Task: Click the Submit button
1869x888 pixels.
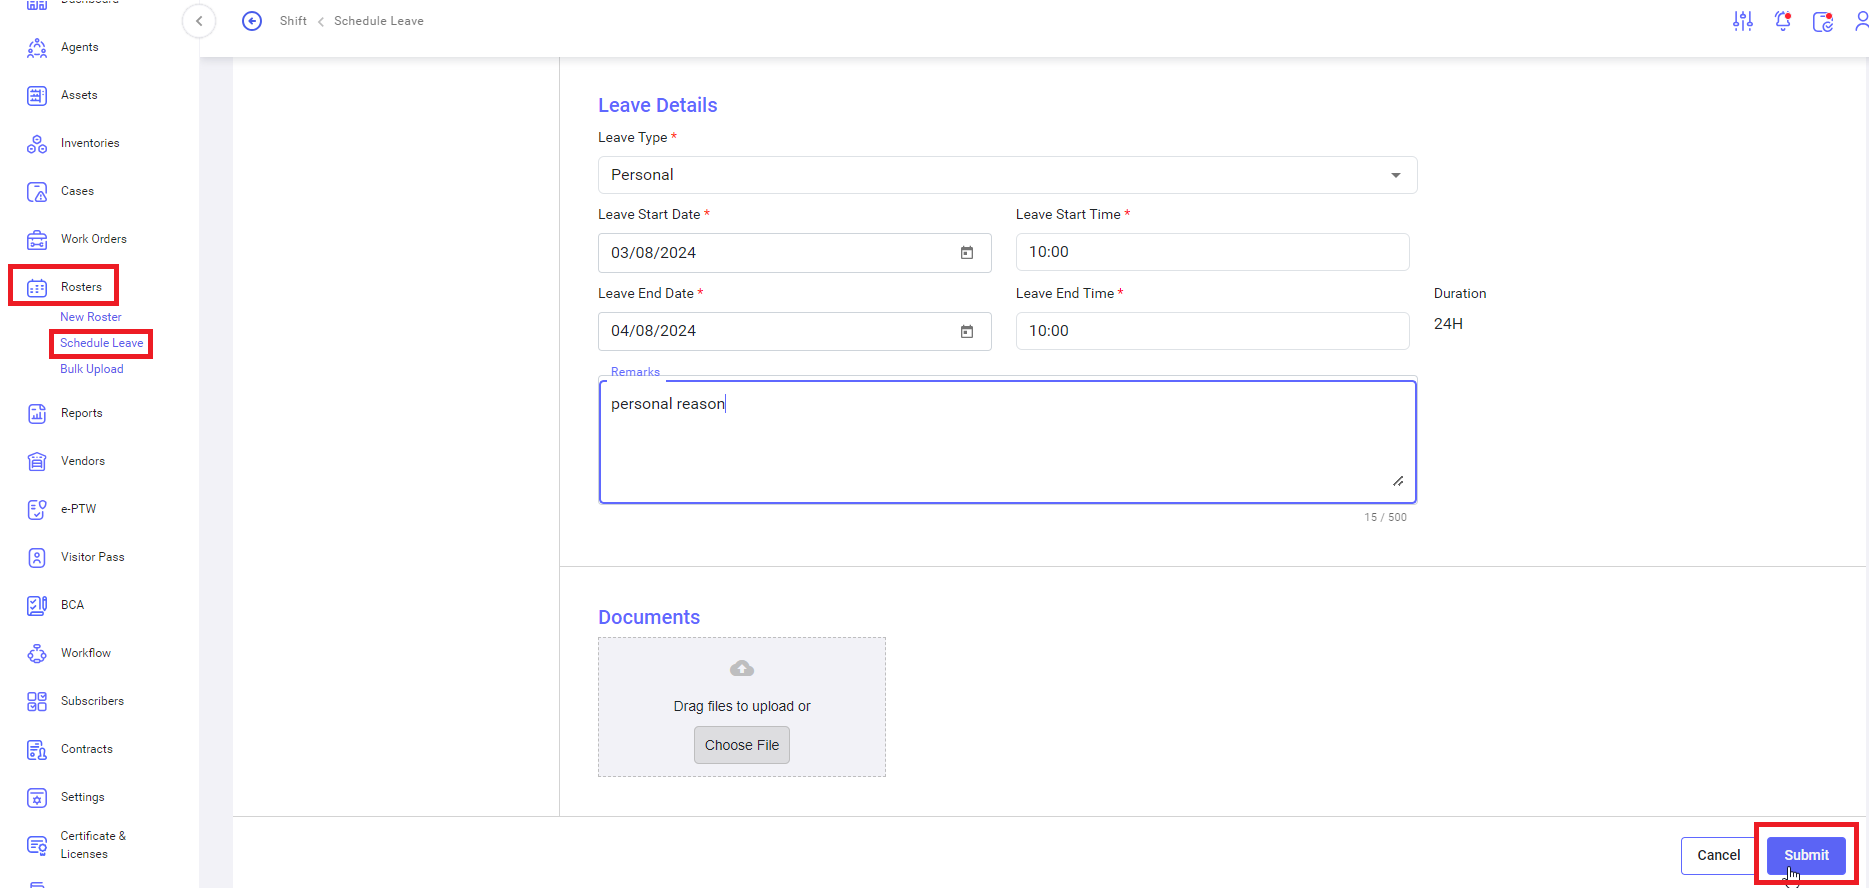Action: (x=1806, y=855)
